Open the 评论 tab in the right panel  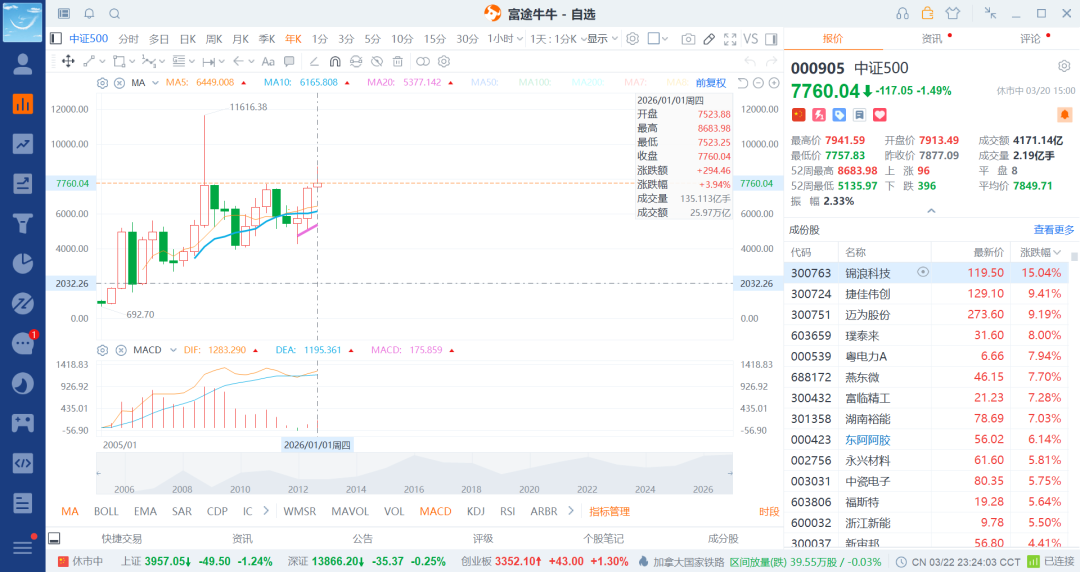click(x=1030, y=39)
